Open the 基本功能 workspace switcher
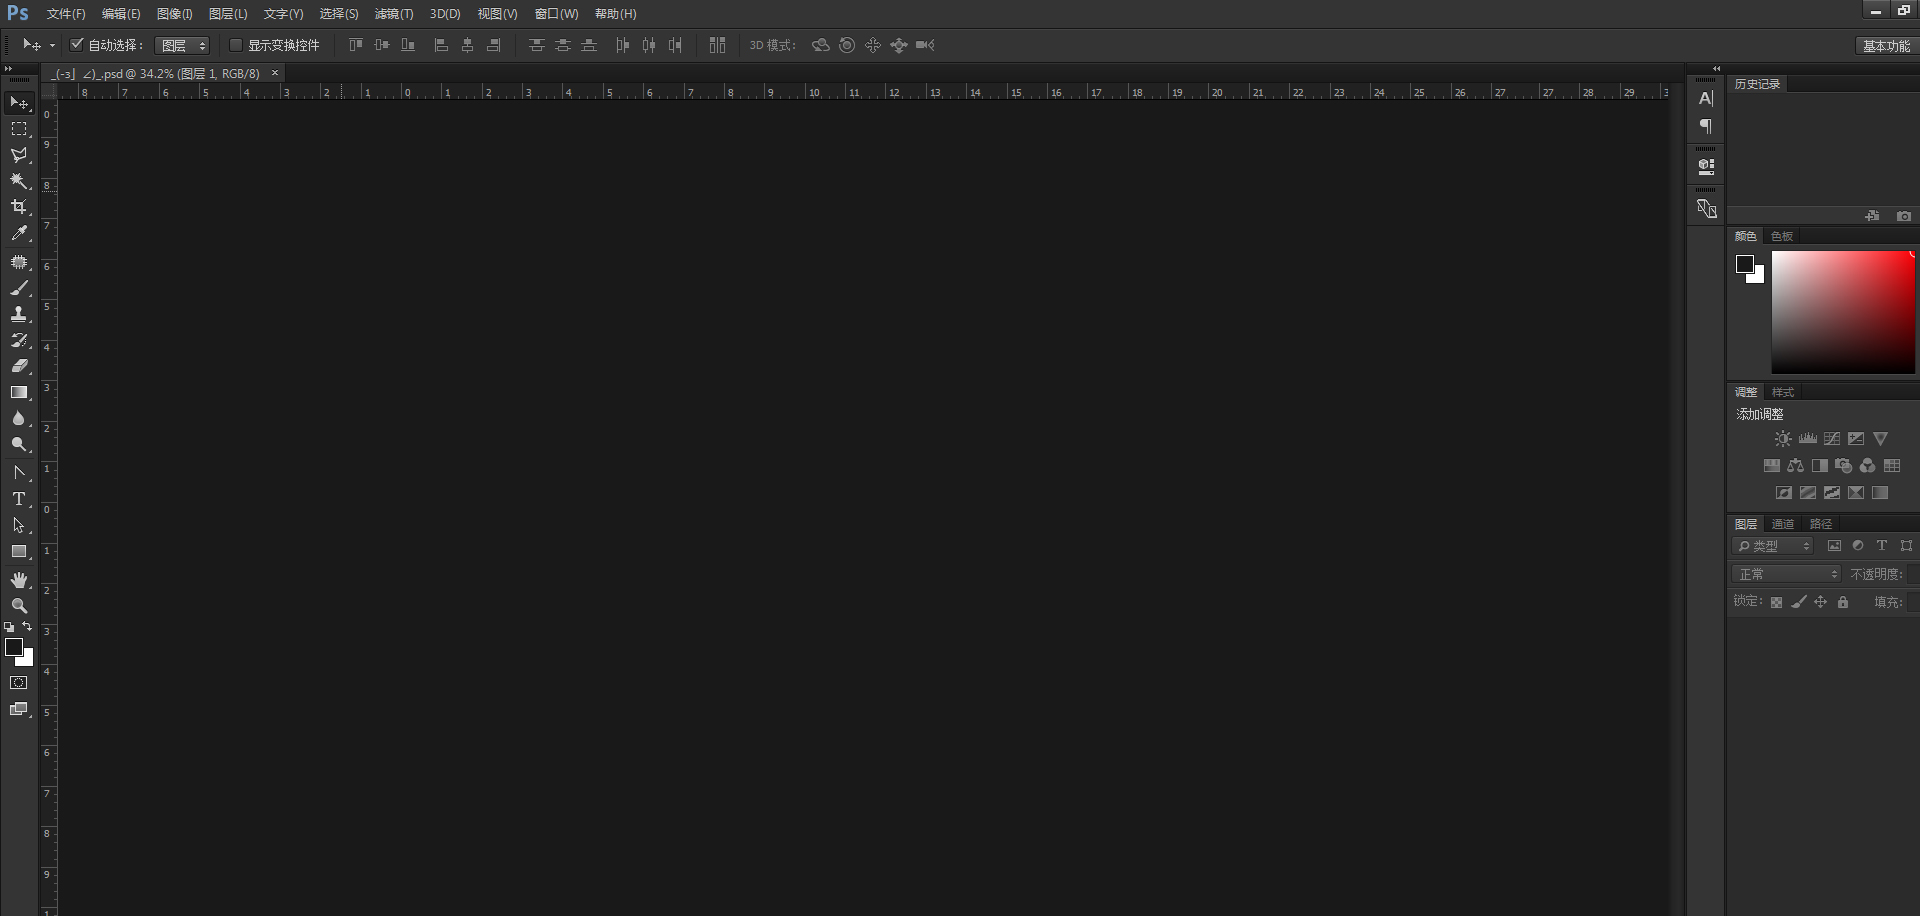 1886,46
